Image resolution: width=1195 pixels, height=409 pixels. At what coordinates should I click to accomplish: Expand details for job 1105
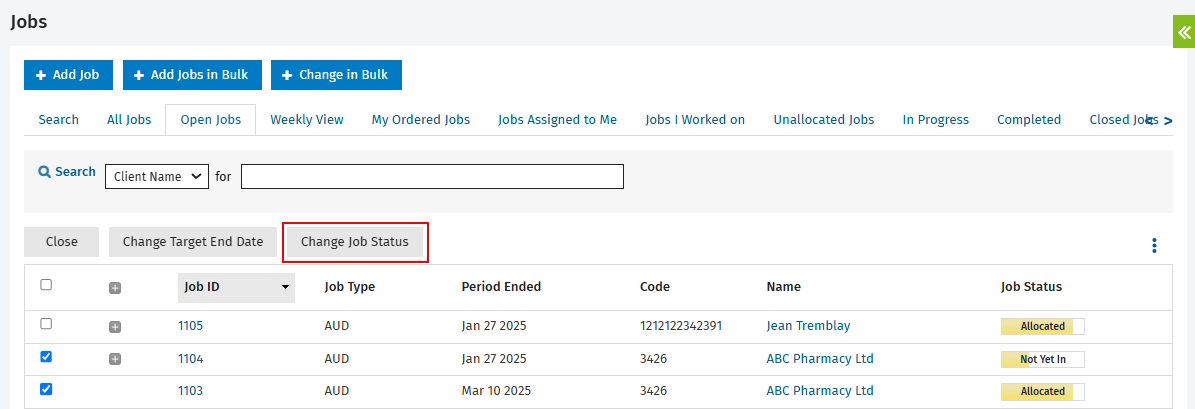click(x=115, y=327)
